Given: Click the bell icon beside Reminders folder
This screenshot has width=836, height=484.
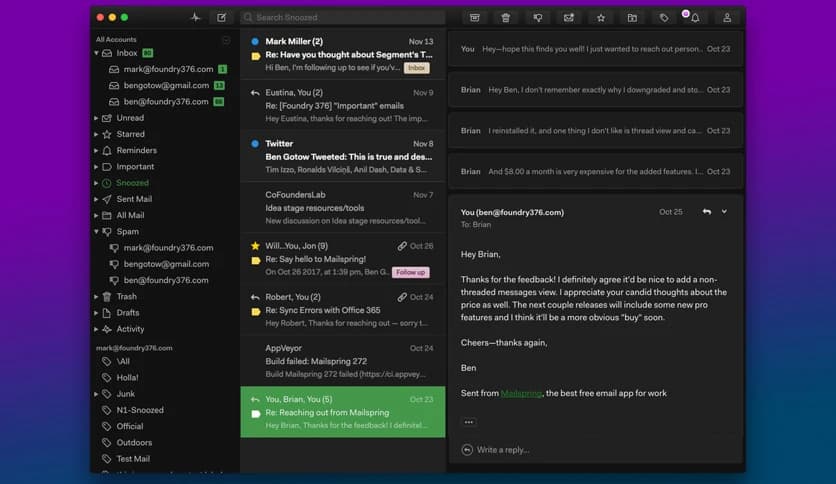Looking at the screenshot, I should pyautogui.click(x=107, y=150).
